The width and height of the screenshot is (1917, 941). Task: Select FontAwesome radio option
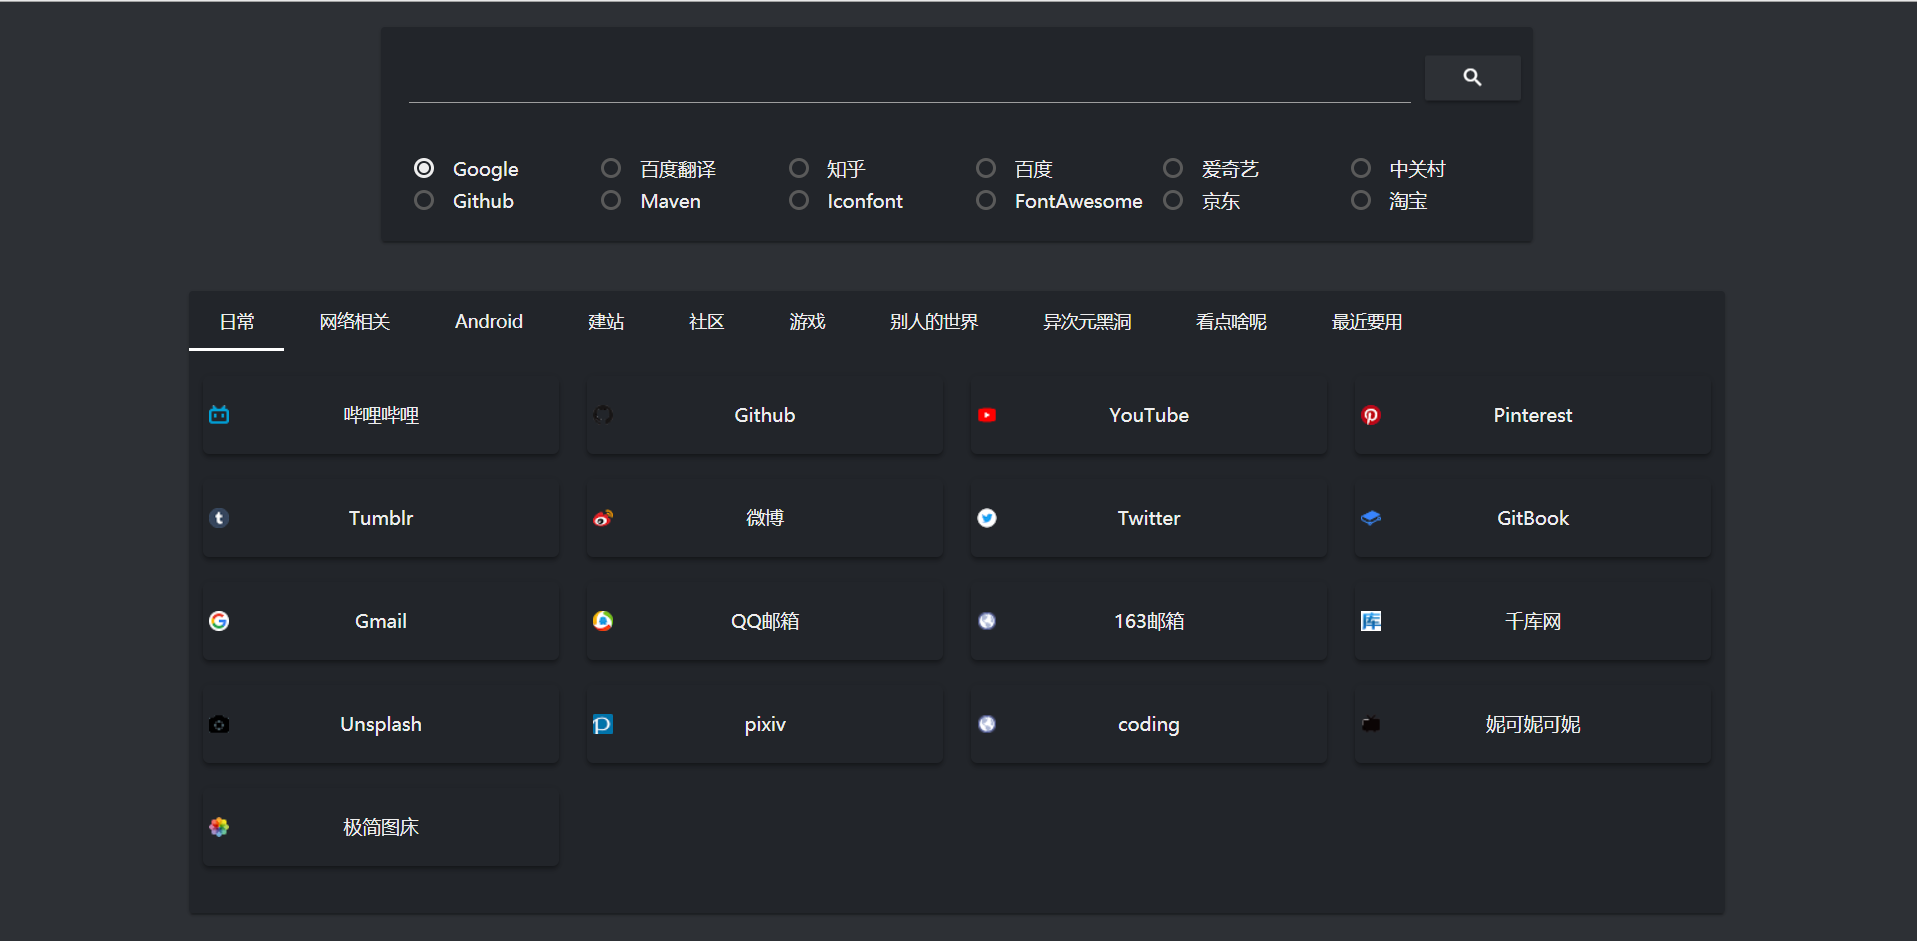point(986,200)
